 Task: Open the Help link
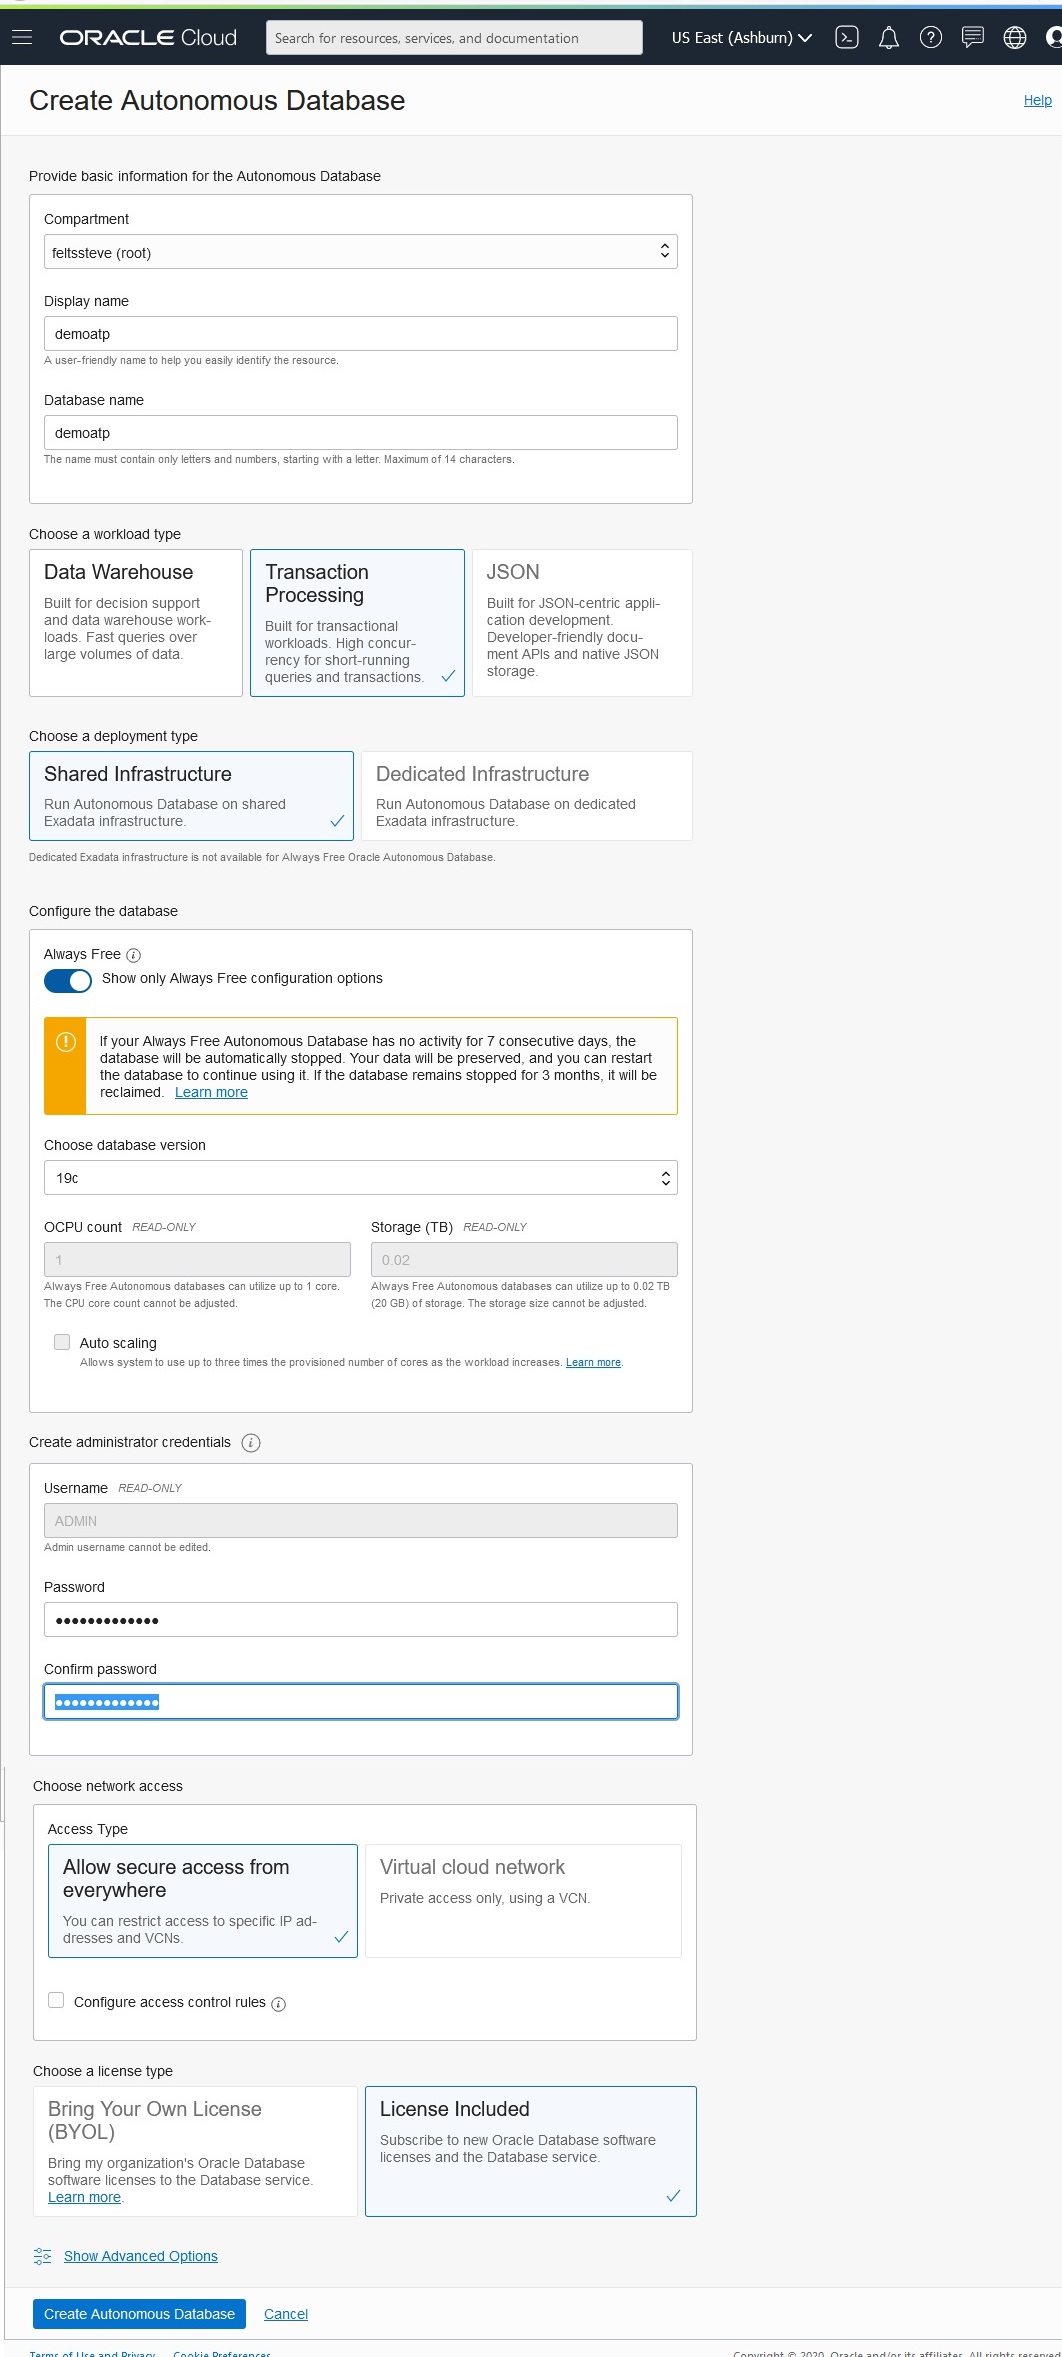click(1038, 100)
